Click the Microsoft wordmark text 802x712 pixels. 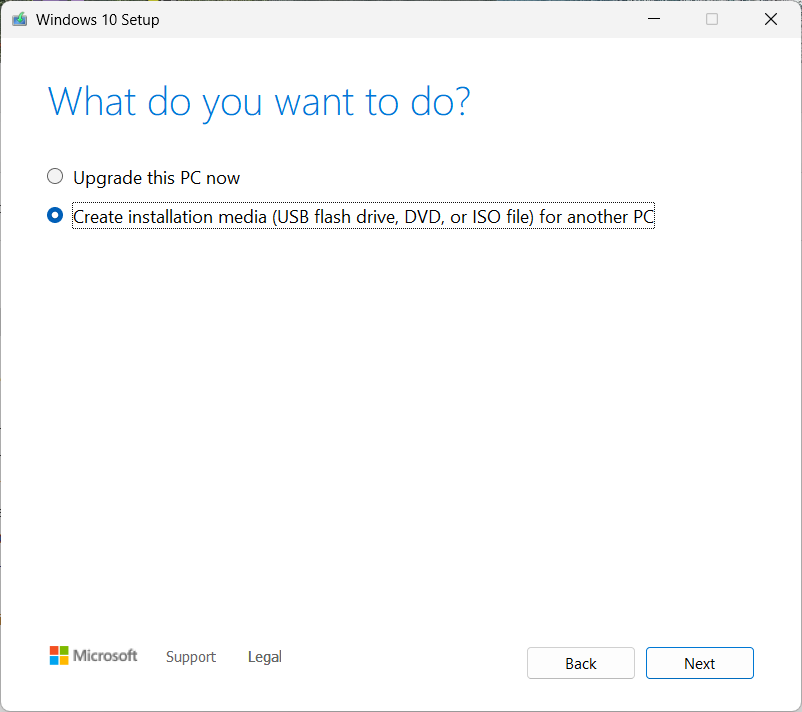point(105,656)
